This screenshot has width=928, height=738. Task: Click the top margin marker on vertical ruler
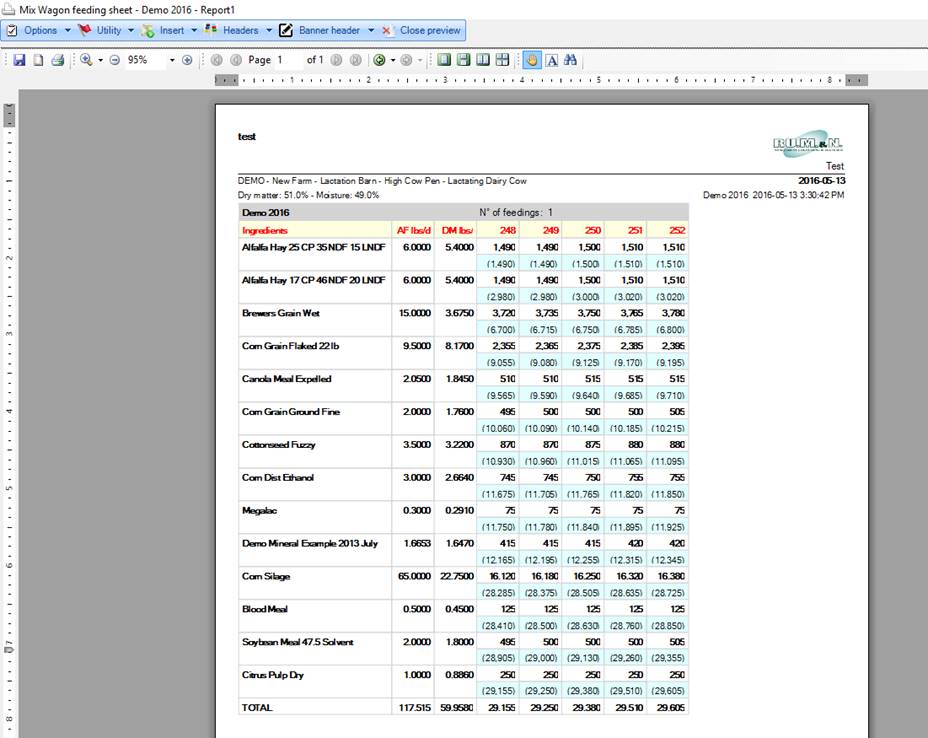9,115
